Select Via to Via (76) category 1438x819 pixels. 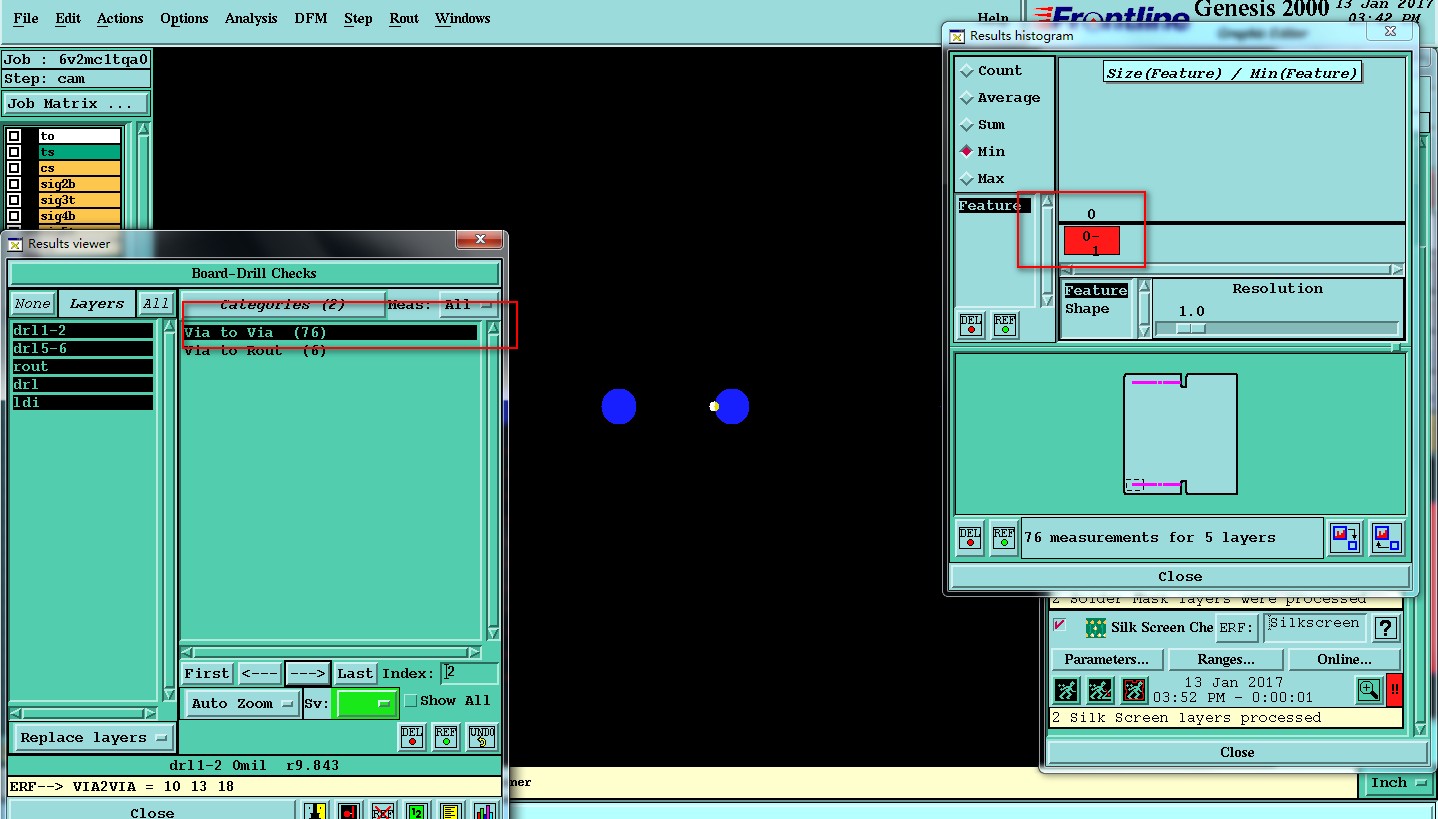click(x=330, y=332)
